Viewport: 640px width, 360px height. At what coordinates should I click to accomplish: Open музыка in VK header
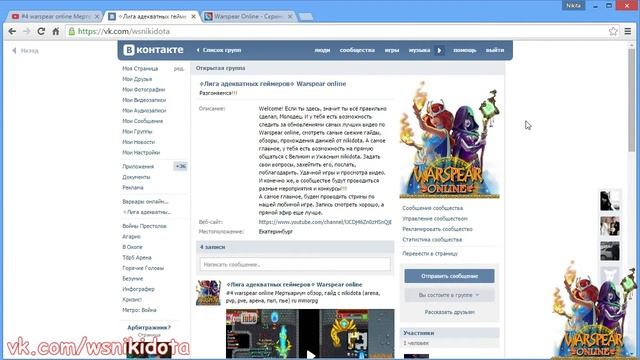pyautogui.click(x=419, y=50)
